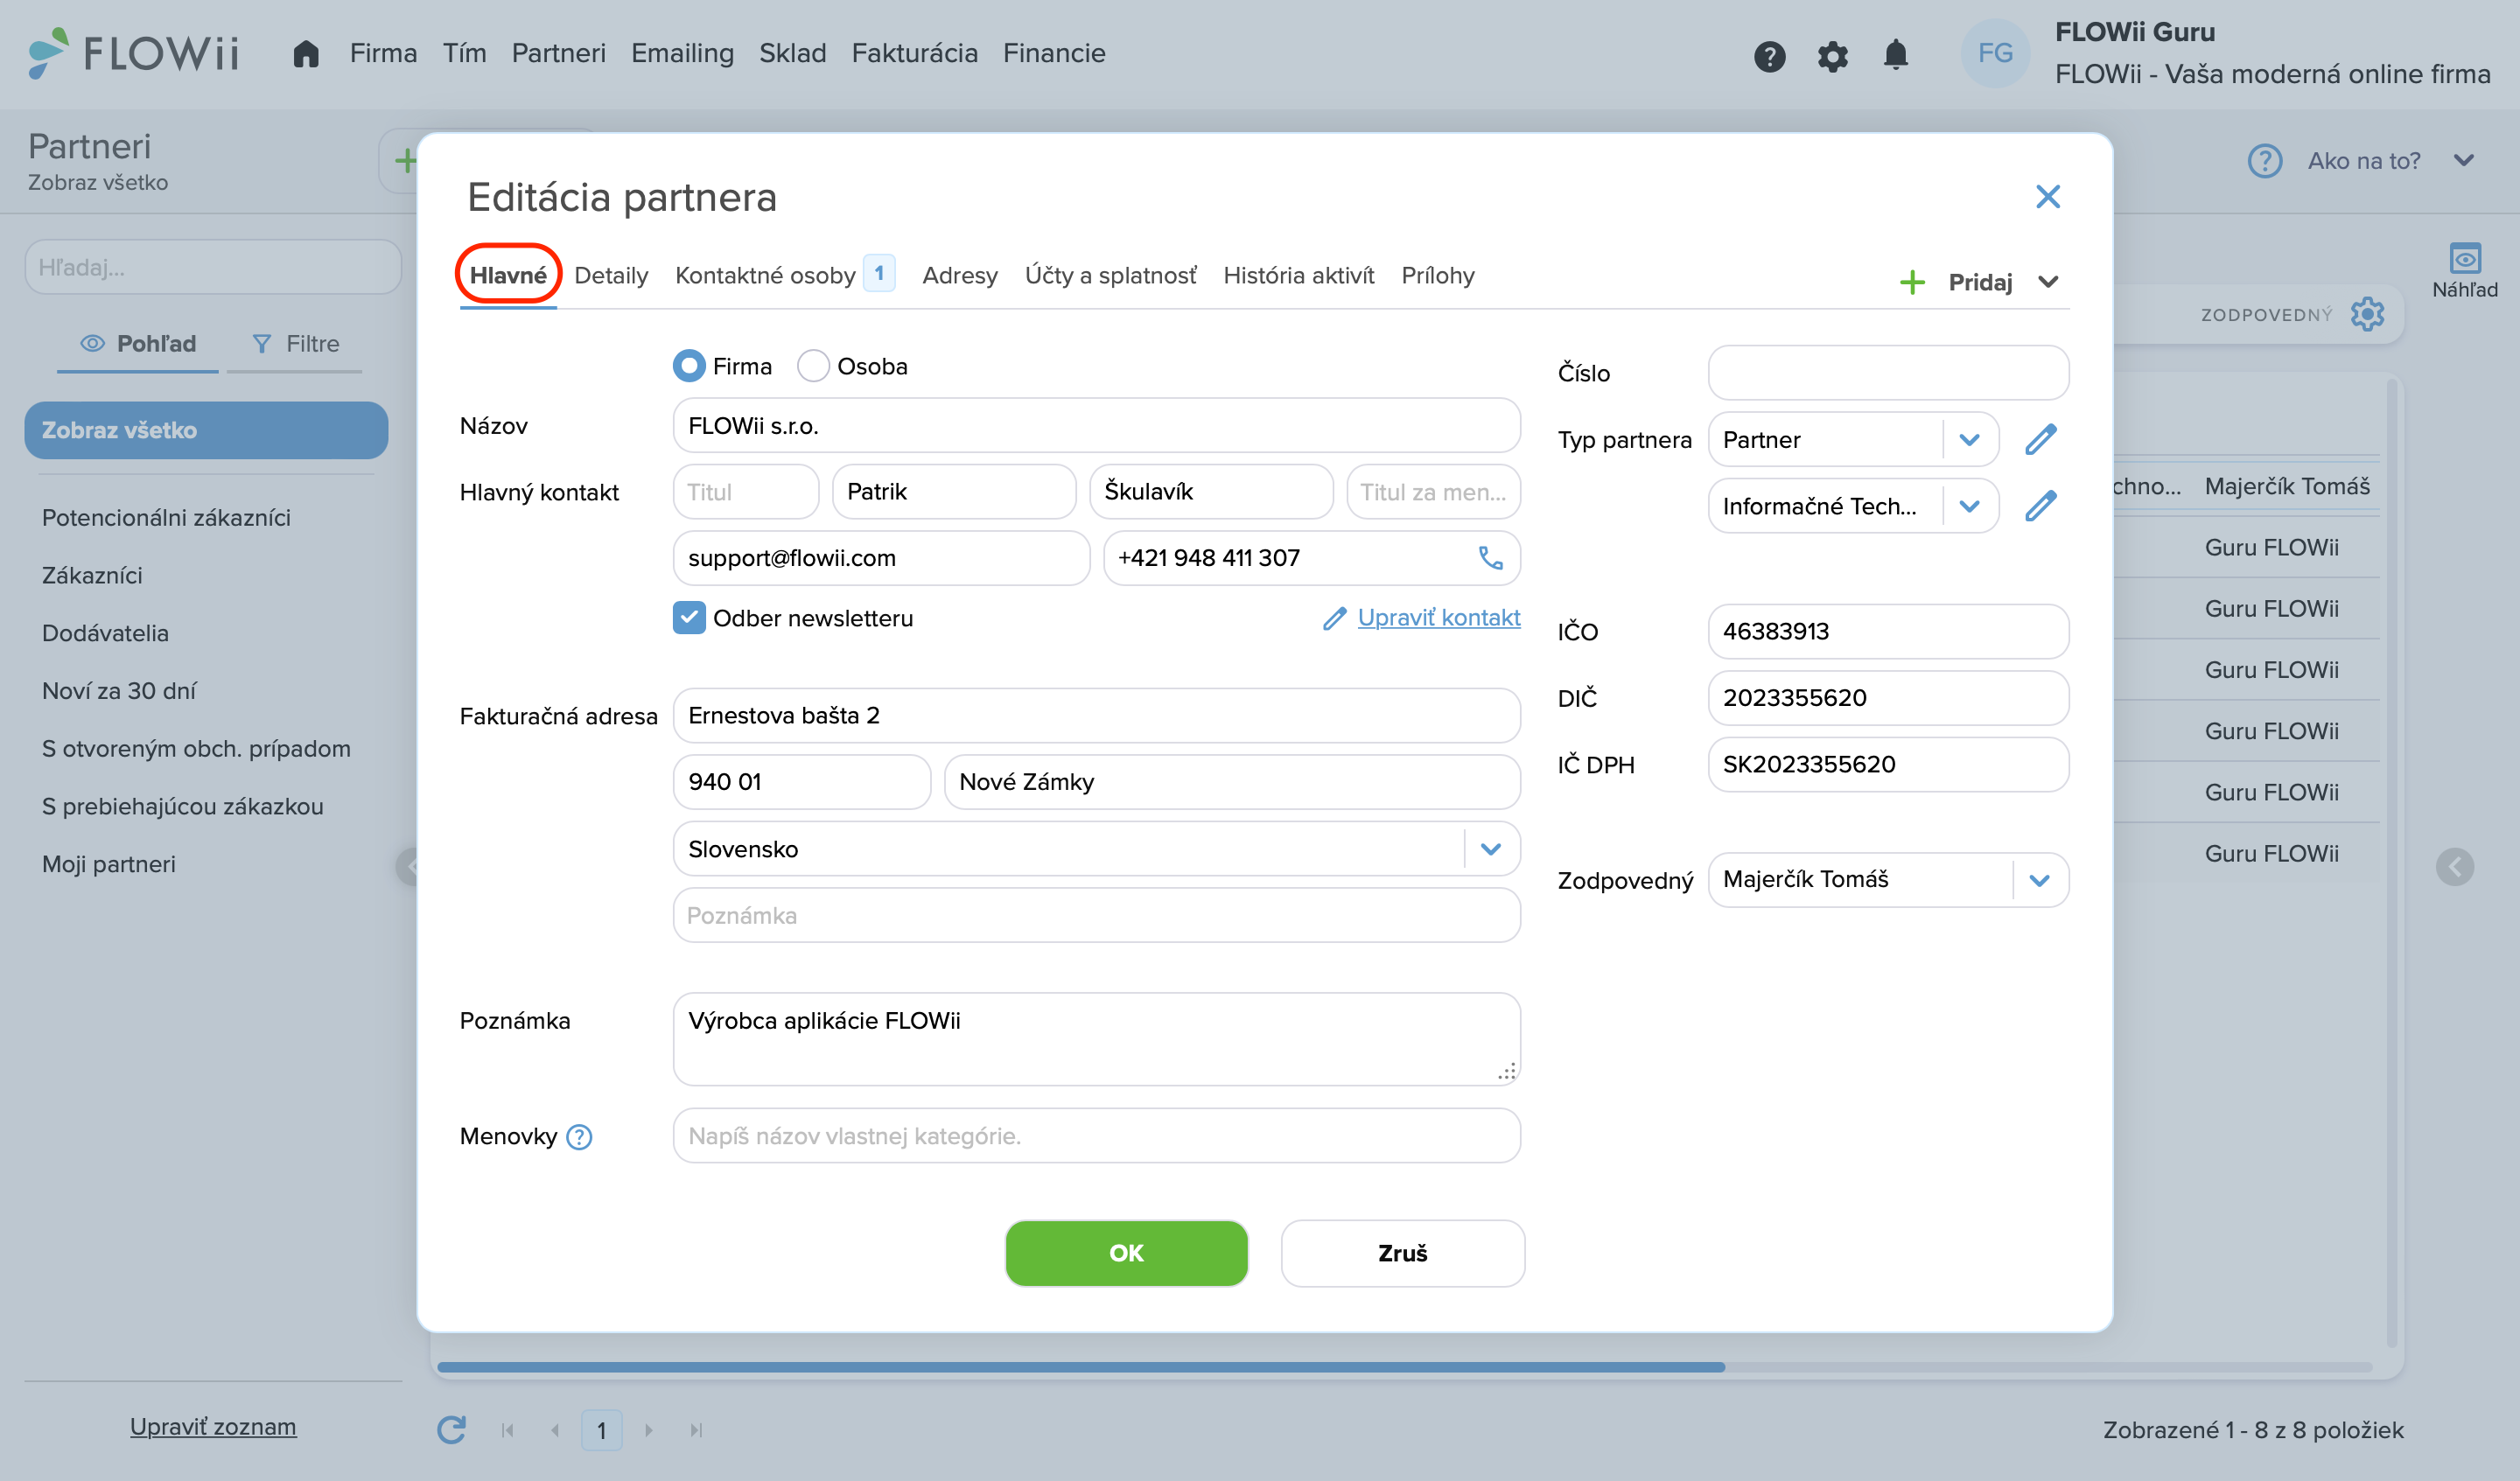Screen dimensions: 2520x1481
Task: Switch to Pohľad view toggle
Action: click(138, 344)
